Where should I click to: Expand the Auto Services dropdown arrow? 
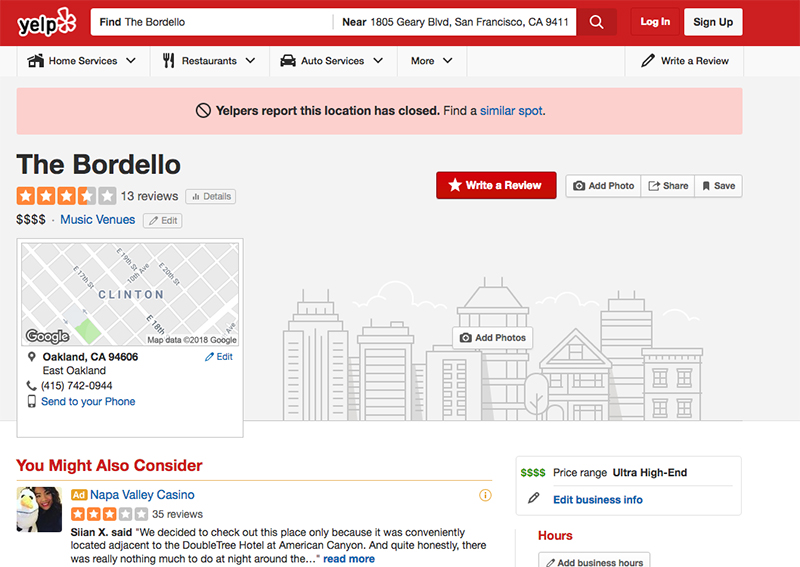[378, 61]
